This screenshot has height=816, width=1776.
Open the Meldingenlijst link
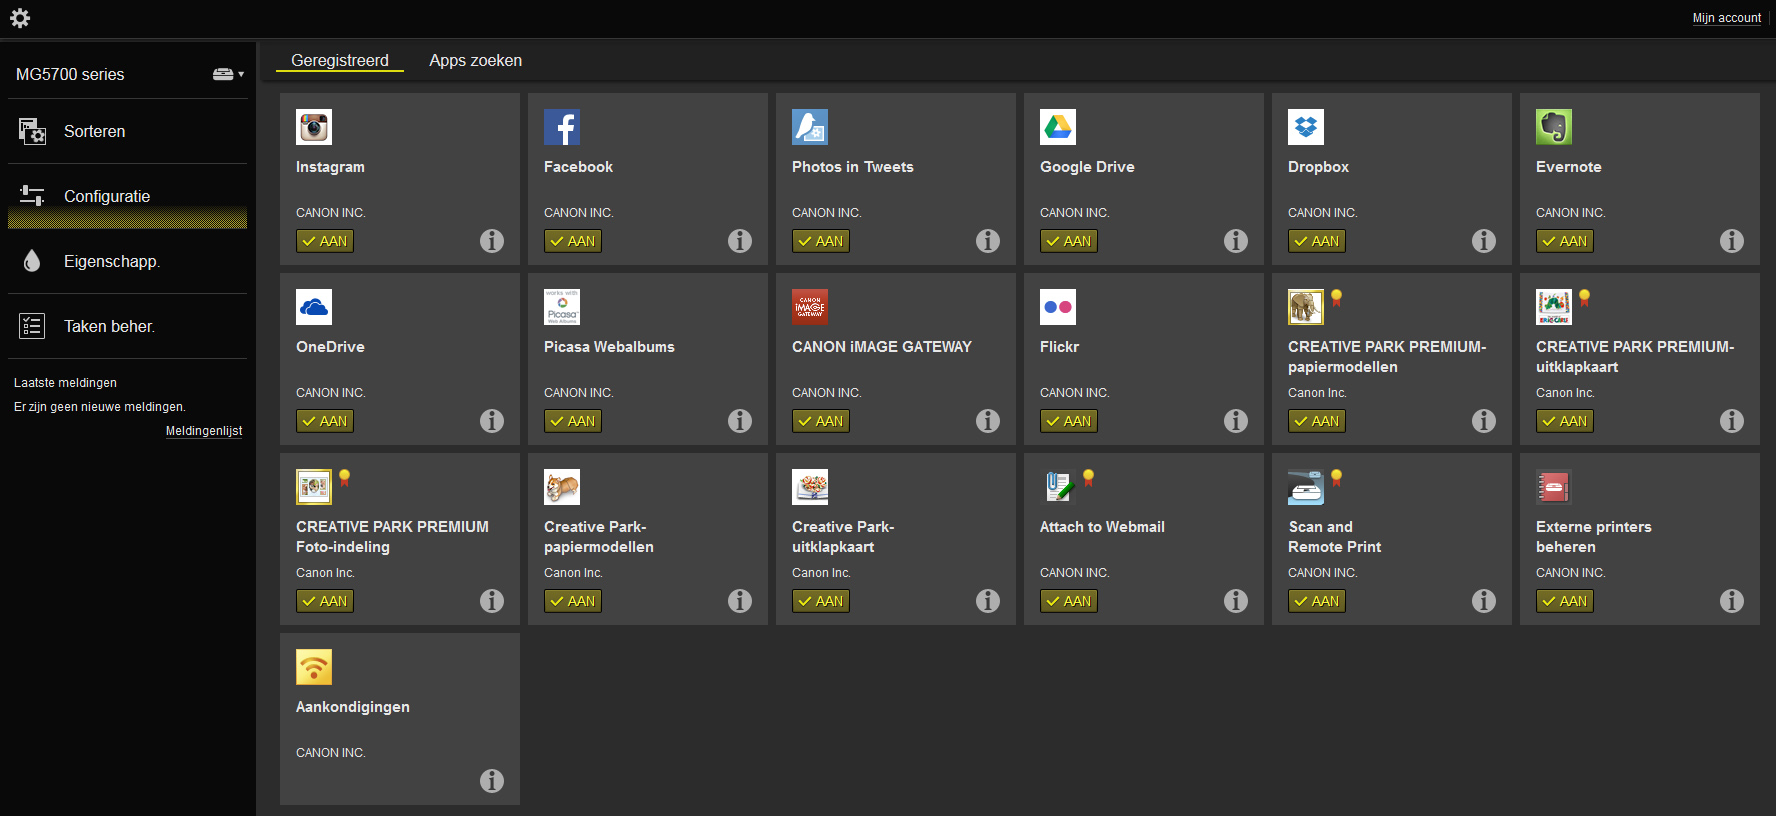pos(204,431)
